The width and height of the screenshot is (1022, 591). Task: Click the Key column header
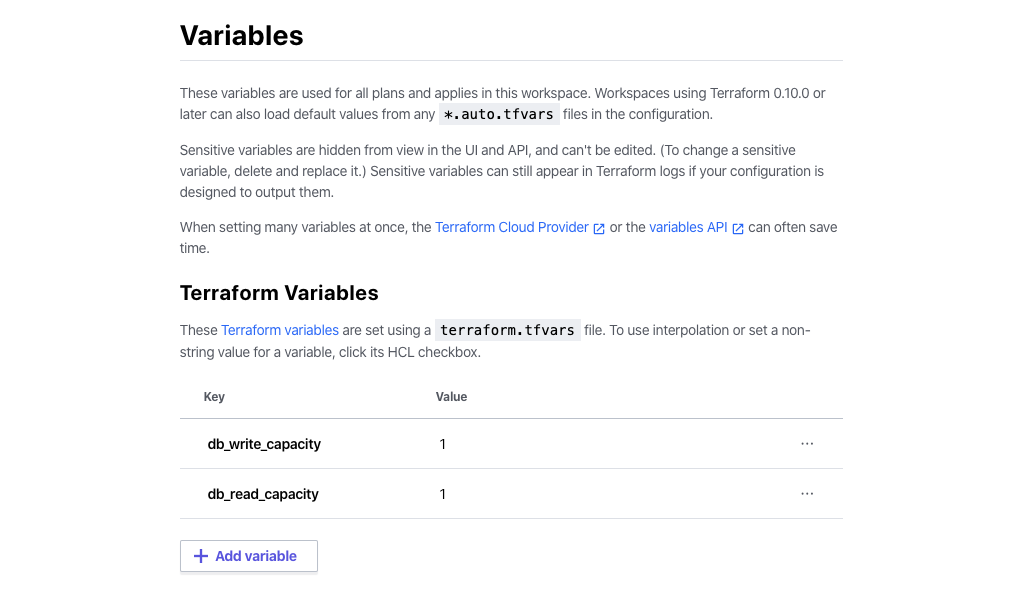click(x=214, y=397)
